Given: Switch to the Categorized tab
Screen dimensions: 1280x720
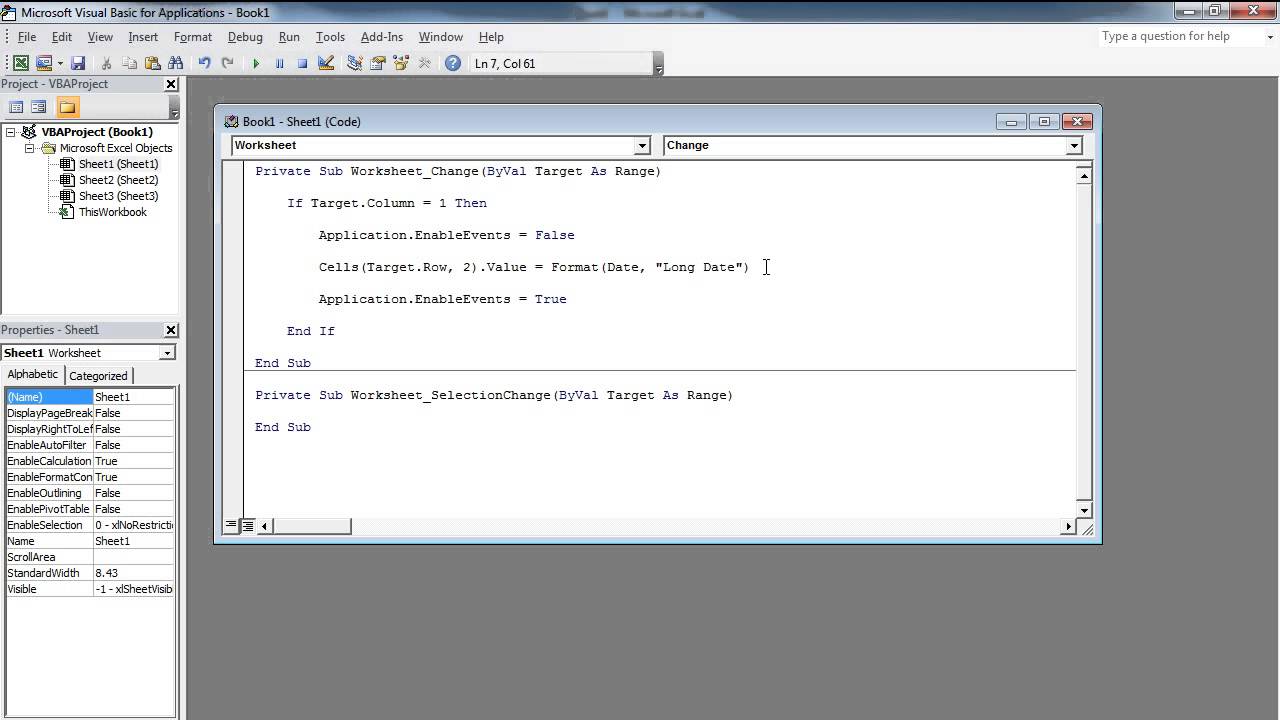Looking at the screenshot, I should coord(98,376).
